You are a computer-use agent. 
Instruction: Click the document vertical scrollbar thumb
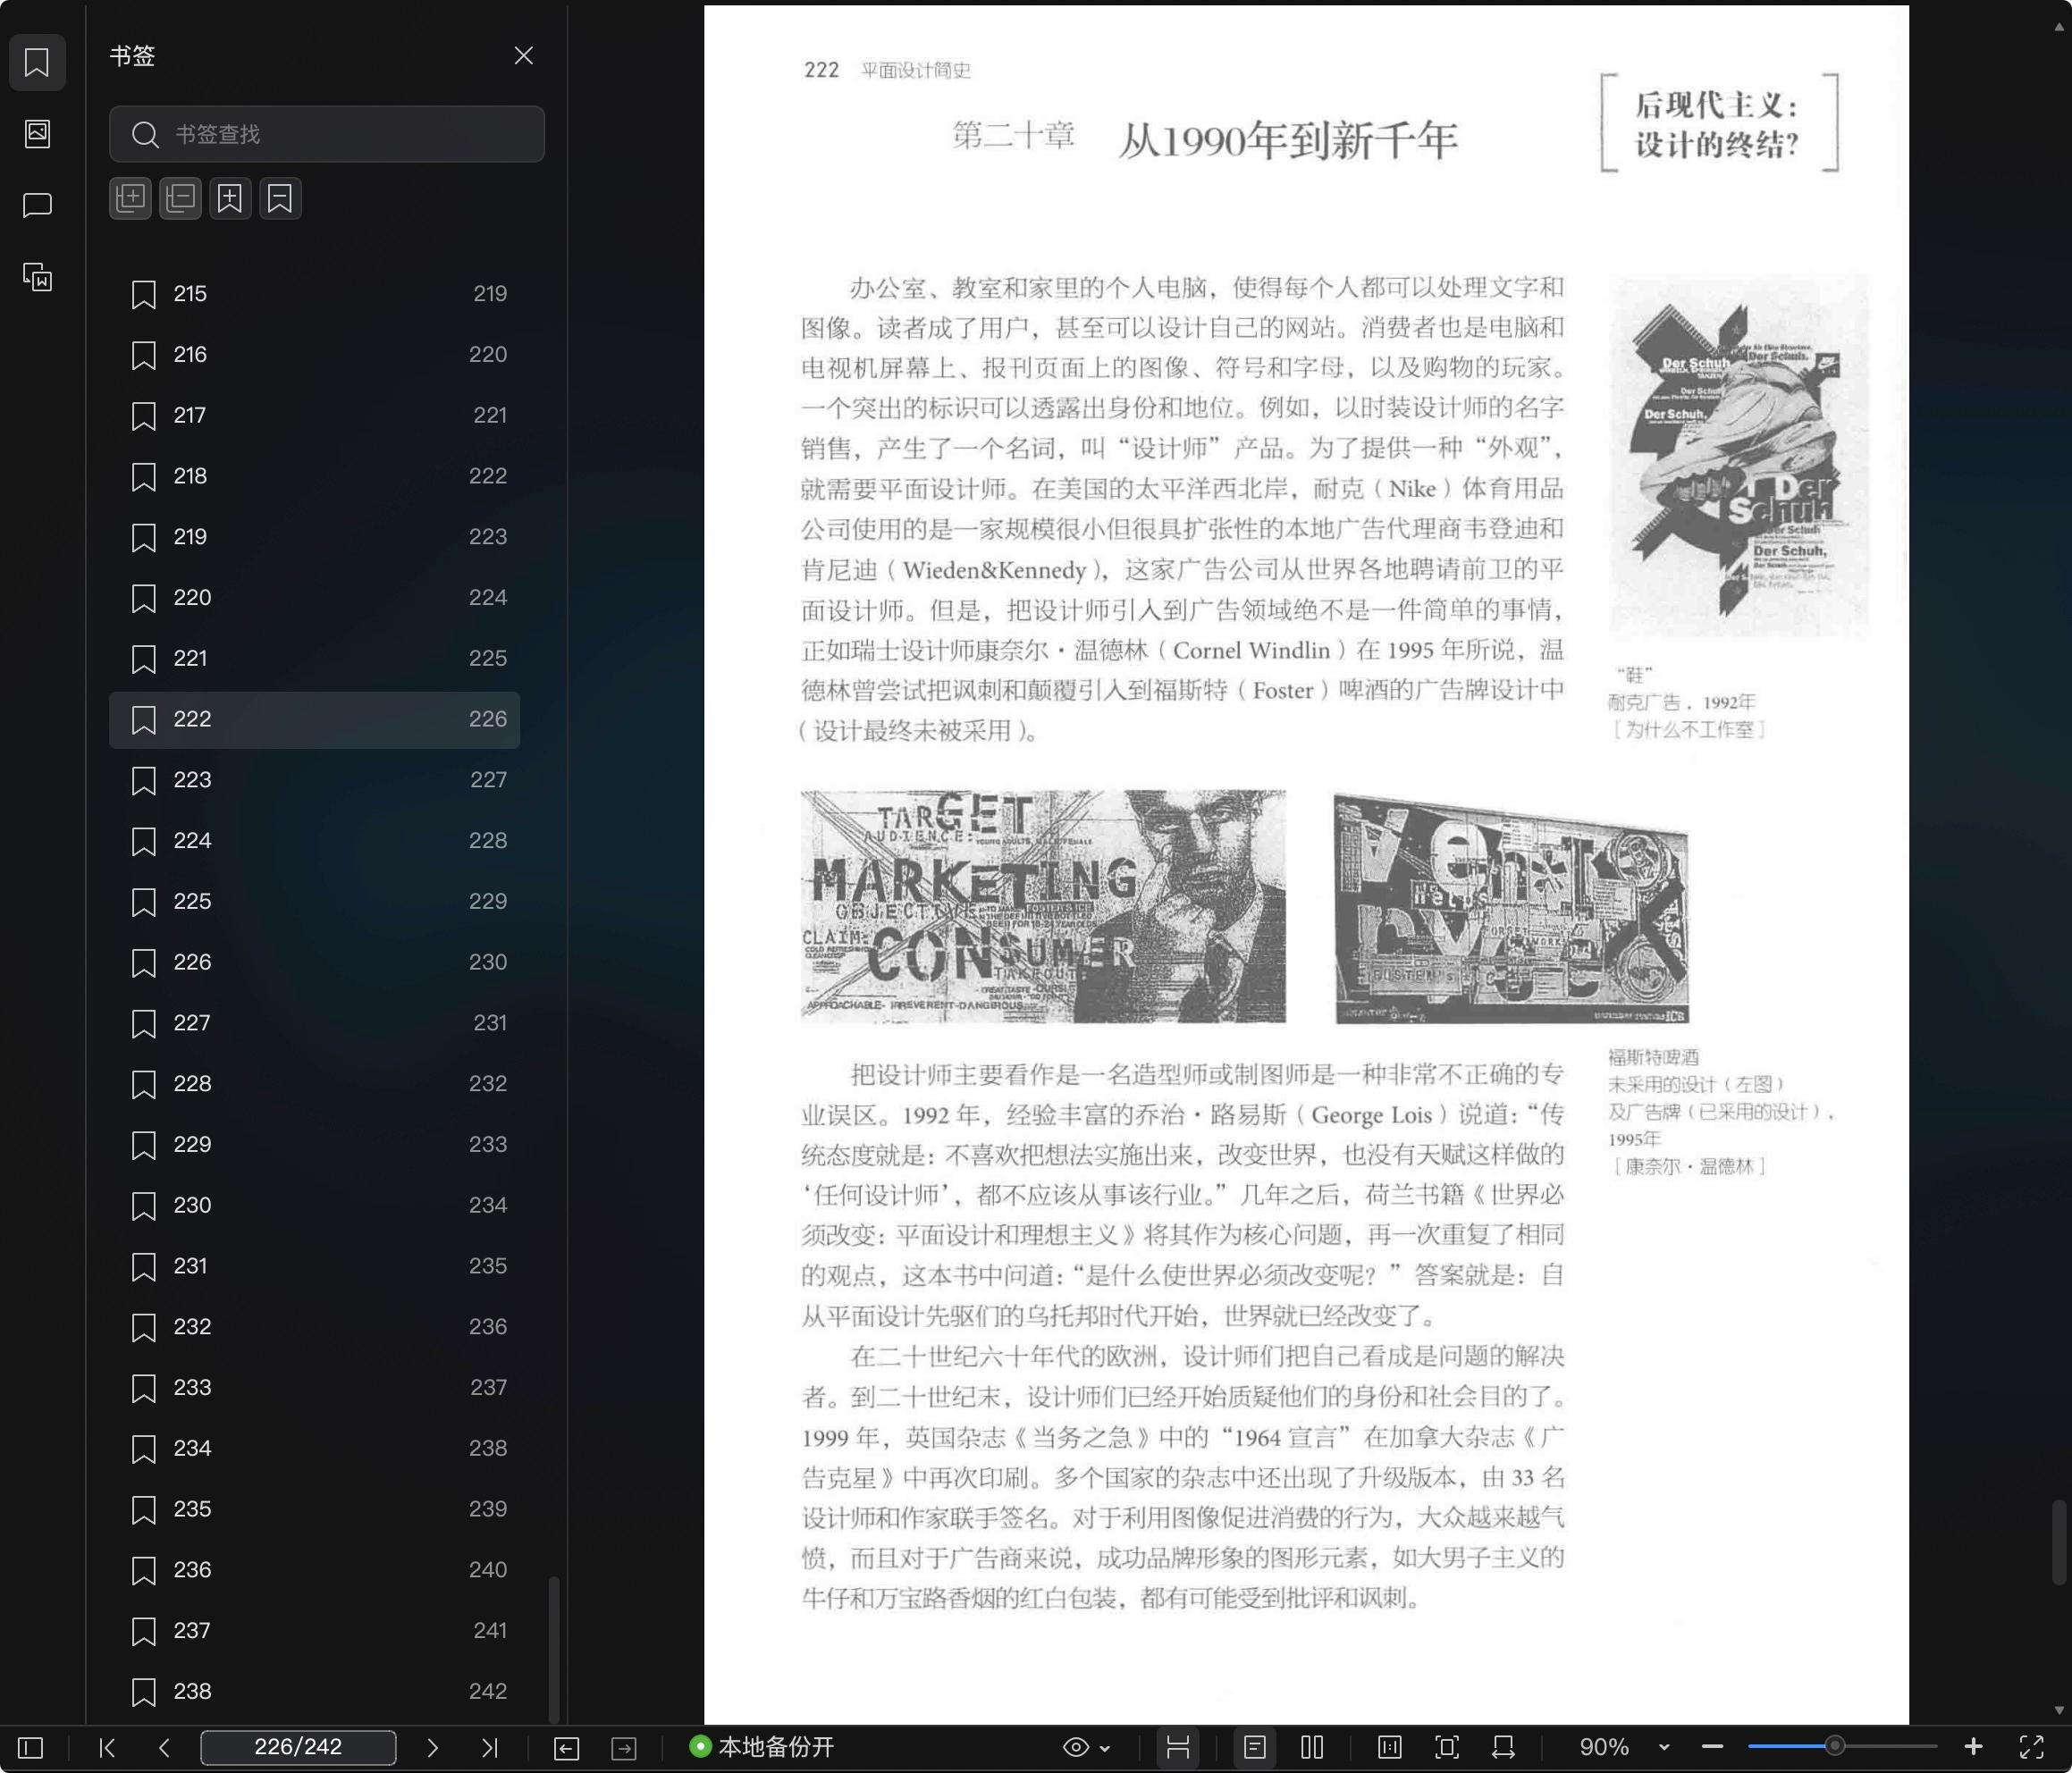pyautogui.click(x=2058, y=1542)
